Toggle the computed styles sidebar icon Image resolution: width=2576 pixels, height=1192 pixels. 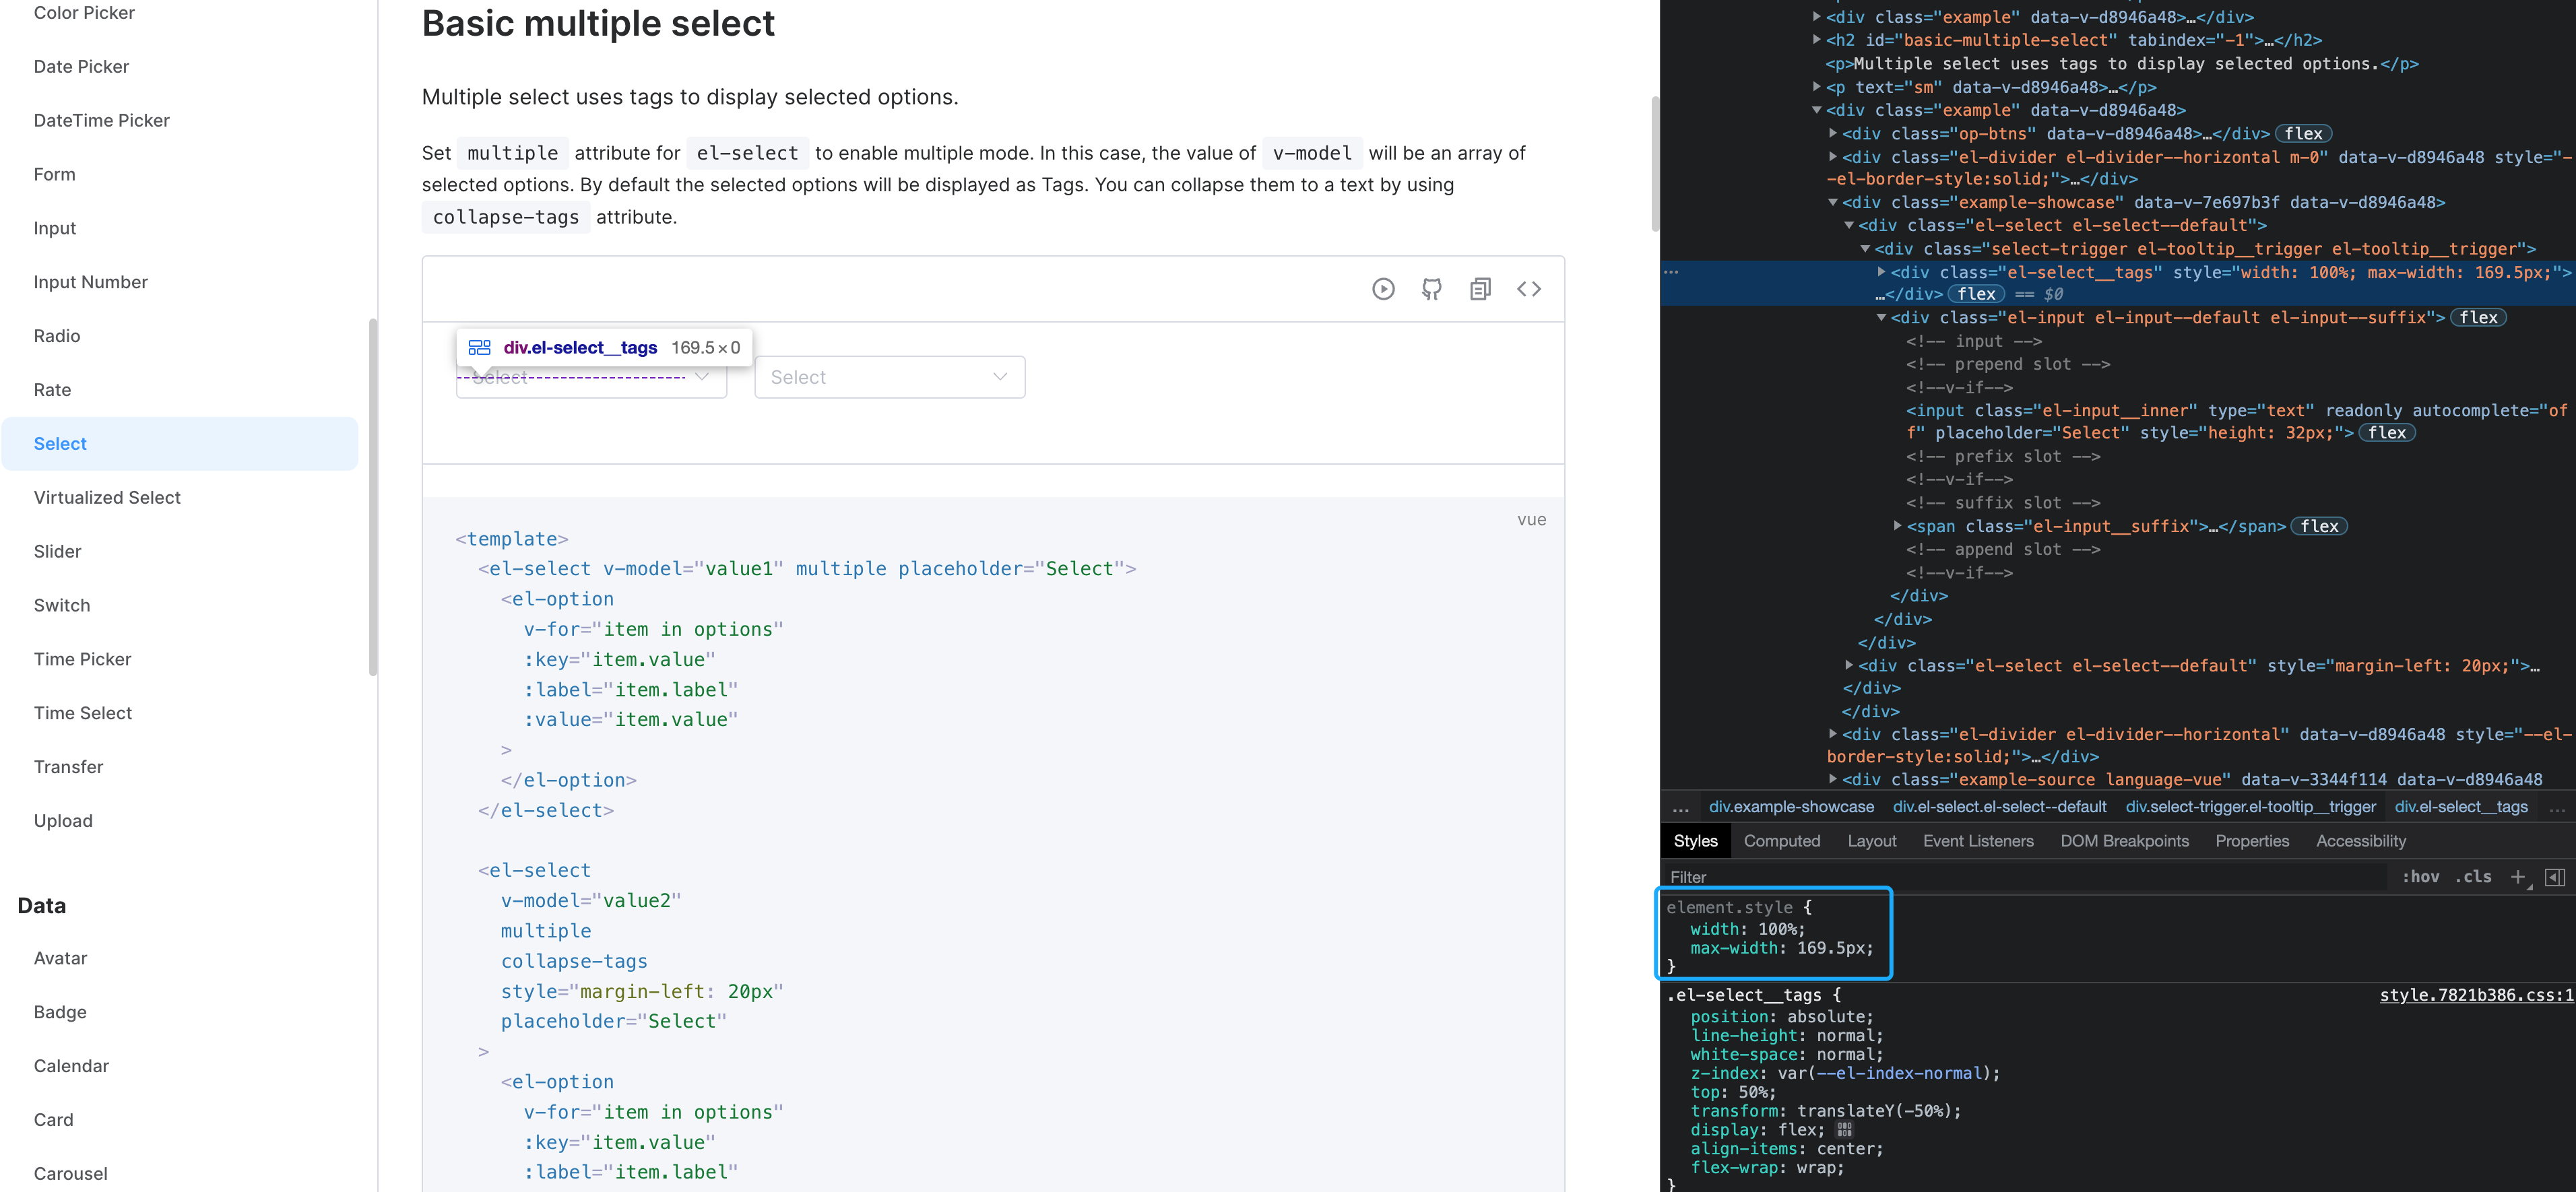(2557, 876)
